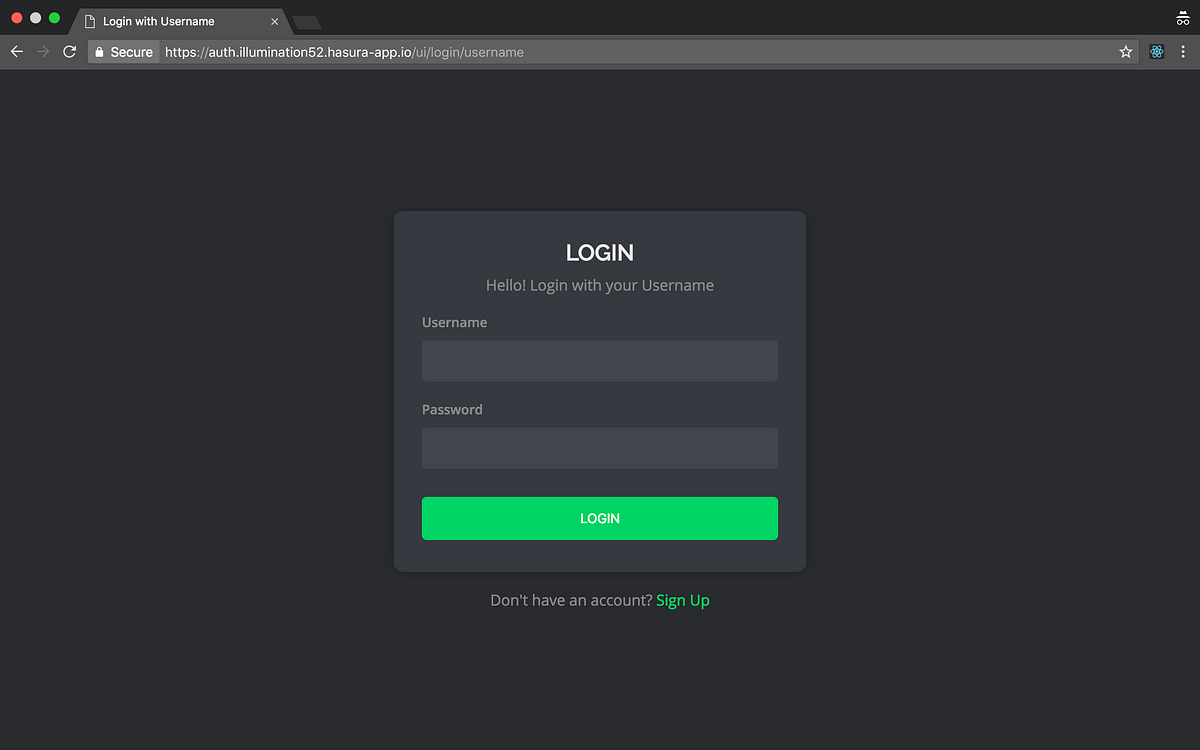Open a new browser tab
Image resolution: width=1200 pixels, height=750 pixels.
306,20
